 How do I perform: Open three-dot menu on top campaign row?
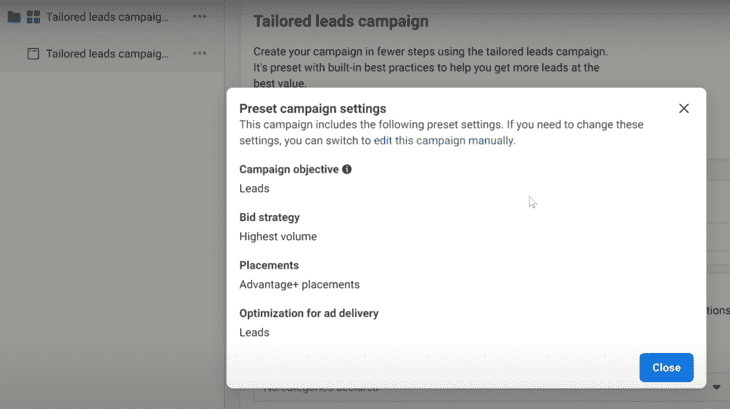200,17
